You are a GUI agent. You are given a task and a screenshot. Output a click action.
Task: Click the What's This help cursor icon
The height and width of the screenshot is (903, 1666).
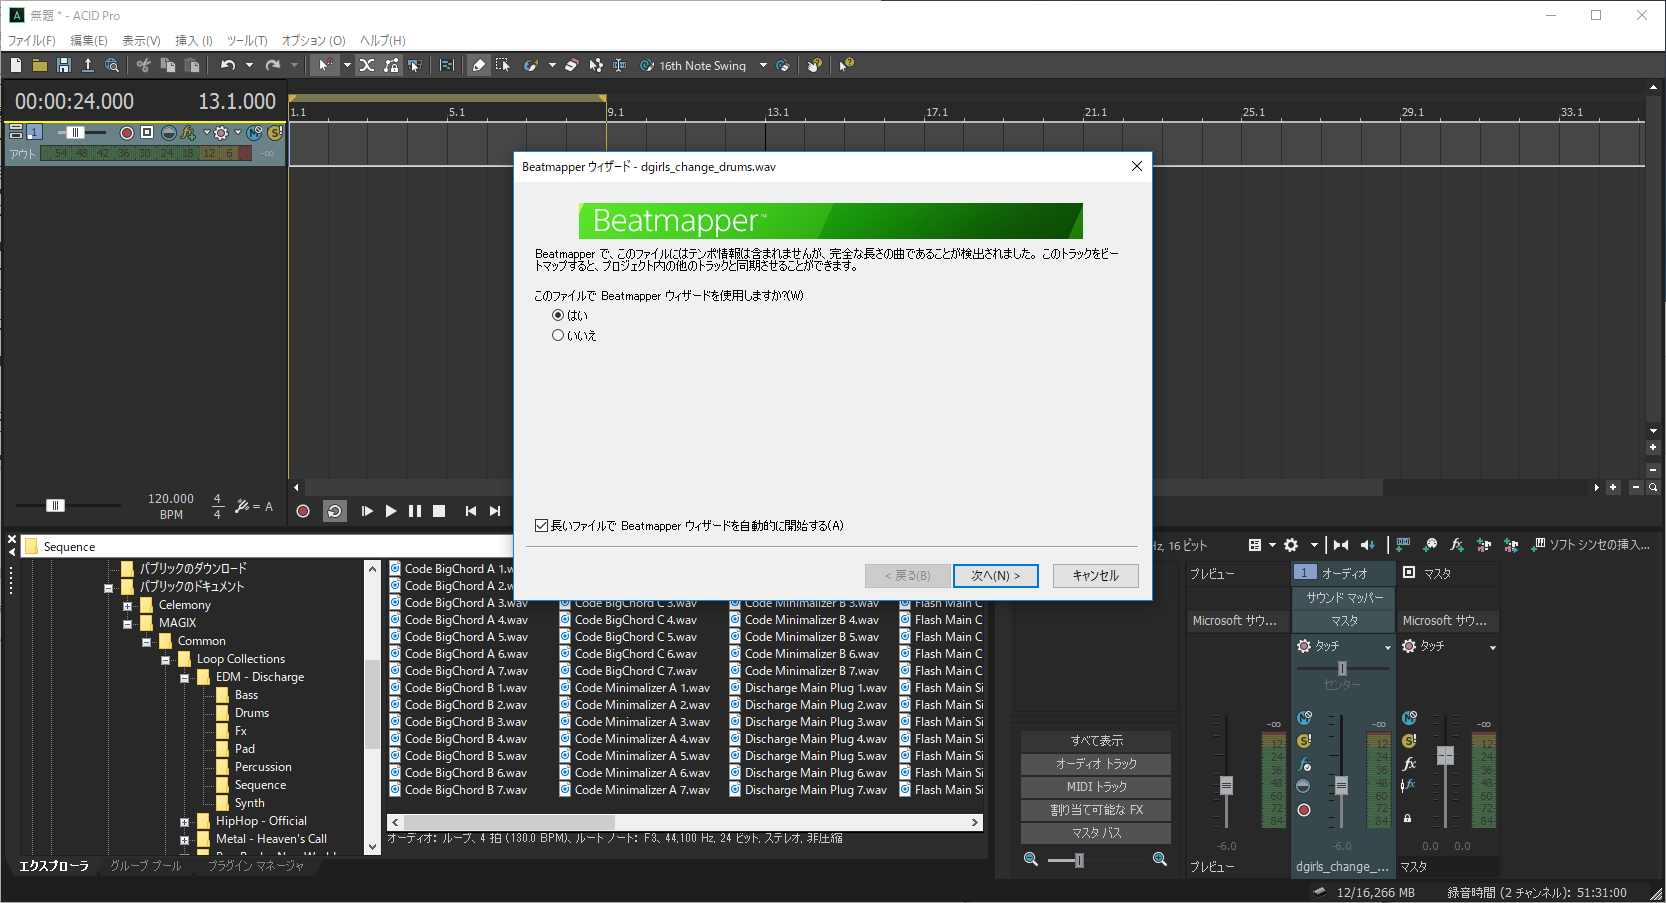[x=847, y=65]
